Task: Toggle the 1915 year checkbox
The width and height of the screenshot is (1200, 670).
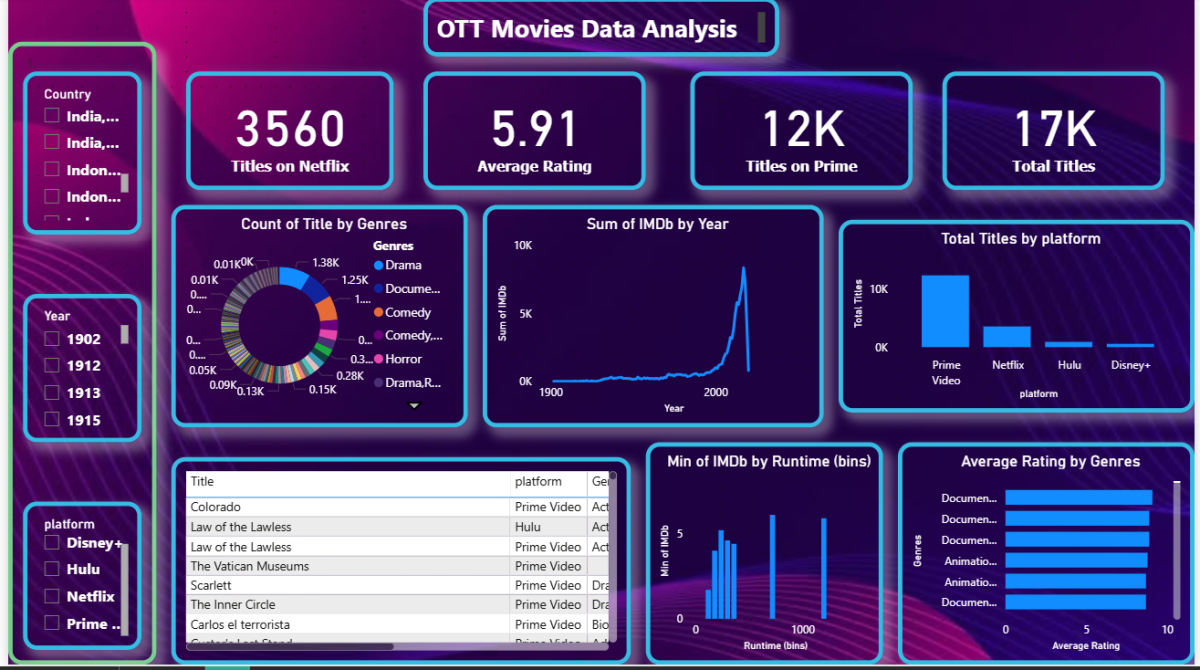Action: [52, 420]
